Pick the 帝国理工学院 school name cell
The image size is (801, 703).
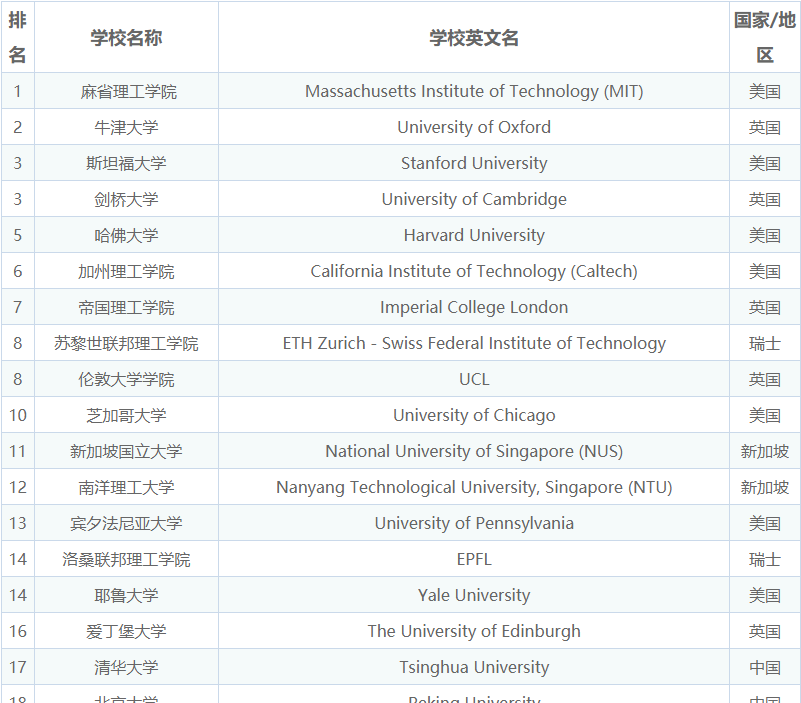(126, 307)
